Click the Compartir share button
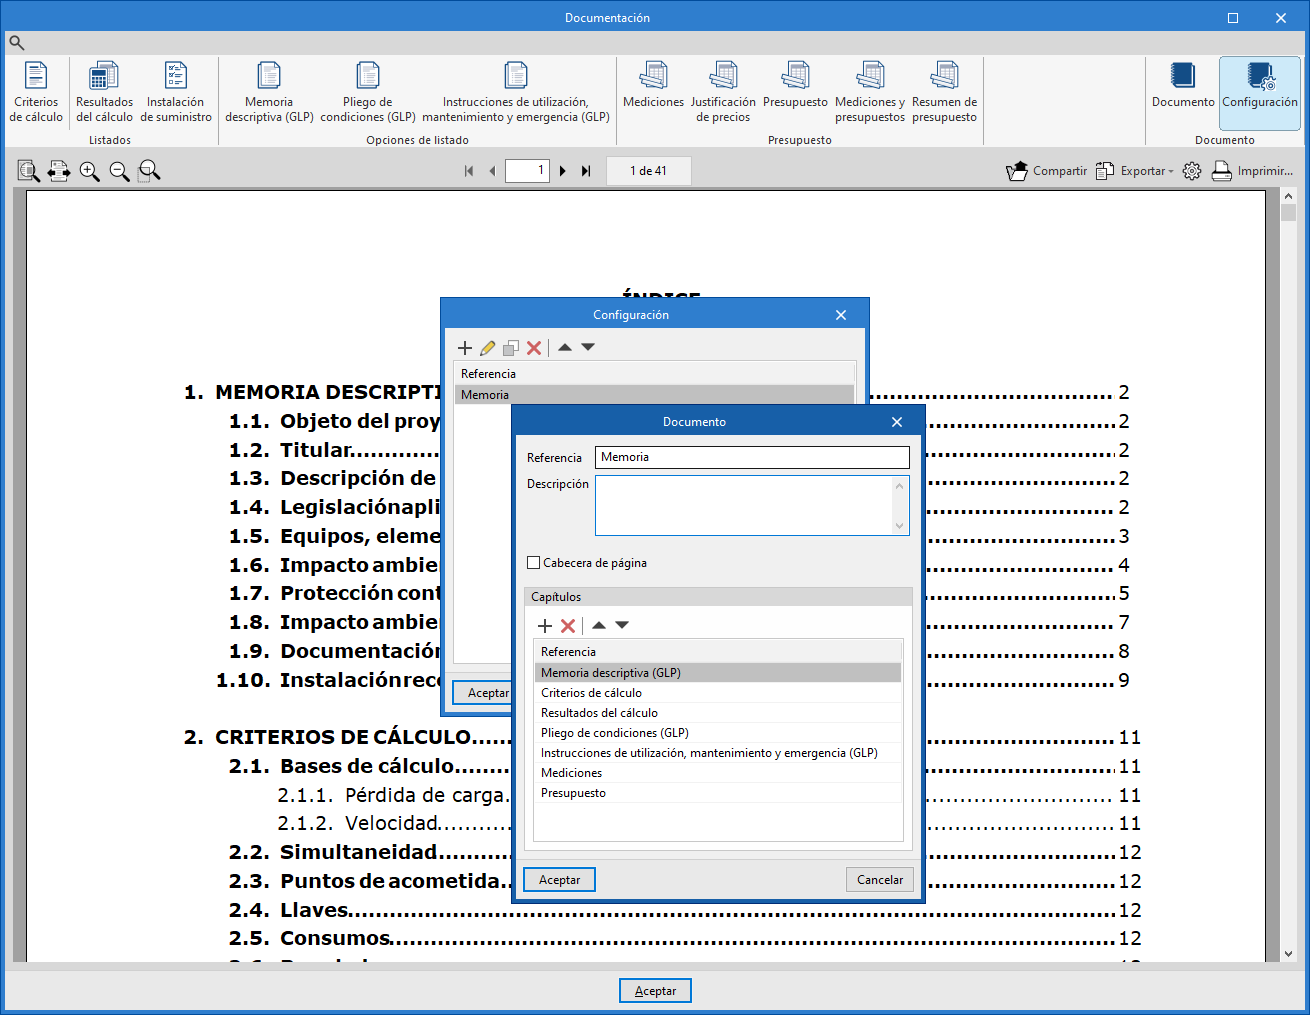This screenshot has width=1310, height=1015. click(1047, 171)
